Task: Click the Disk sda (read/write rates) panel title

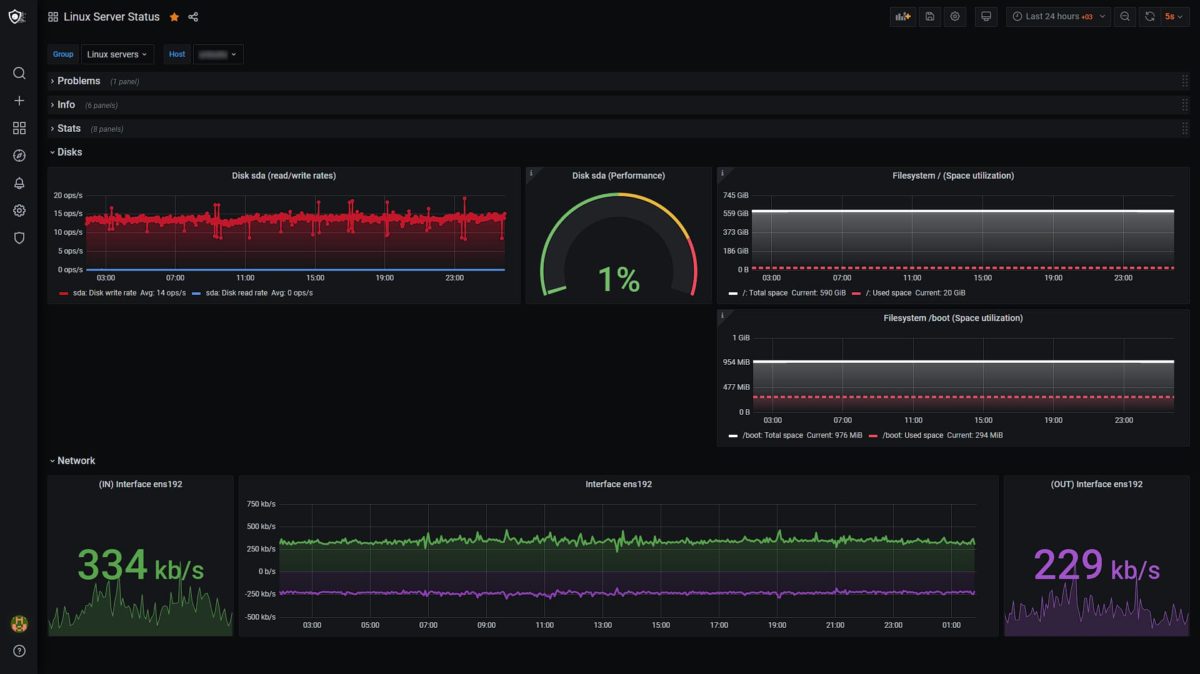Action: point(284,176)
